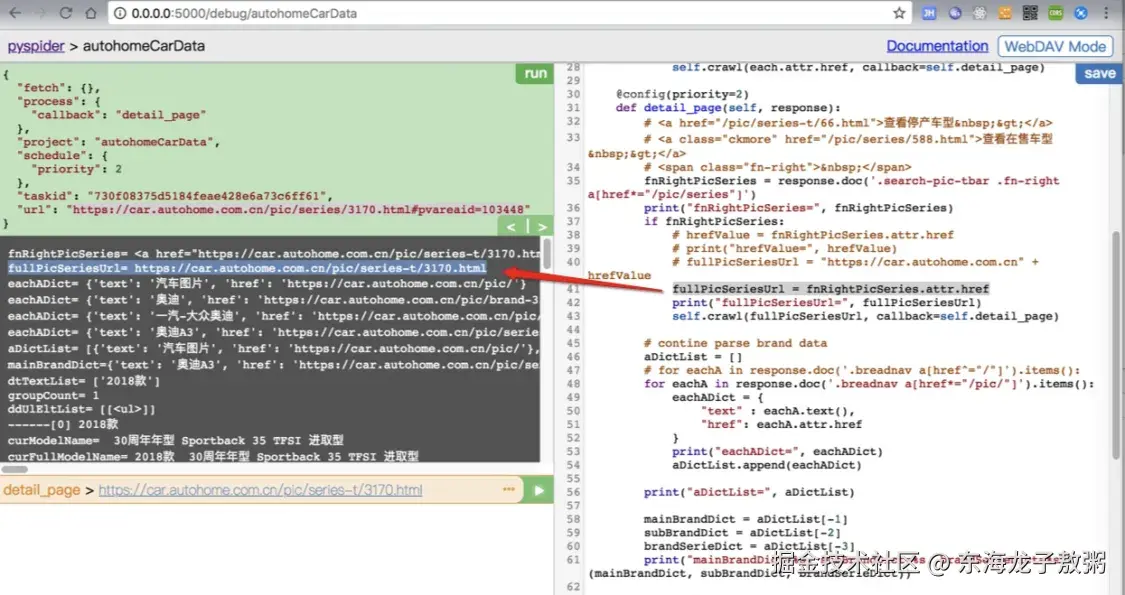Click the curModelName= output line
Viewport: 1125px width, 595px height.
tap(176, 441)
